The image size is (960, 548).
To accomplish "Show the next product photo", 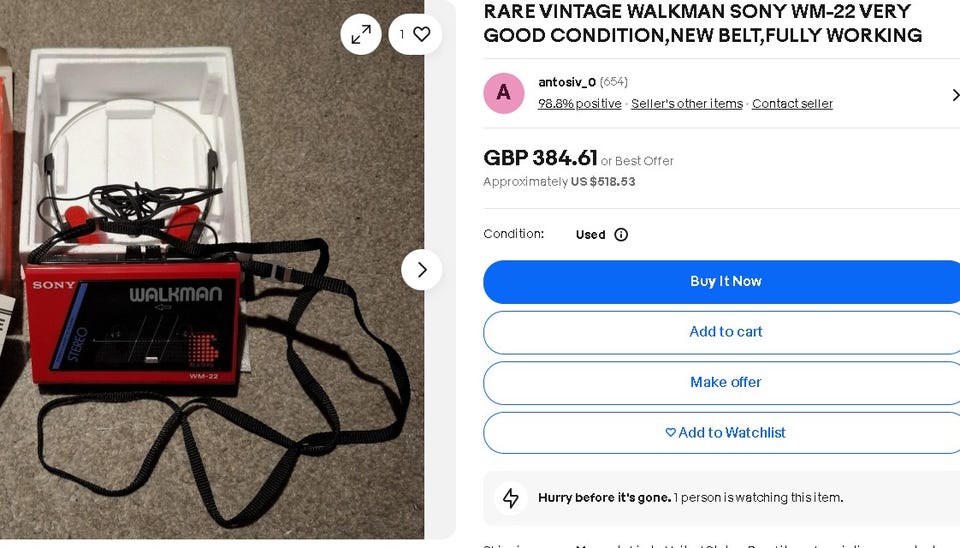I will click(x=421, y=270).
